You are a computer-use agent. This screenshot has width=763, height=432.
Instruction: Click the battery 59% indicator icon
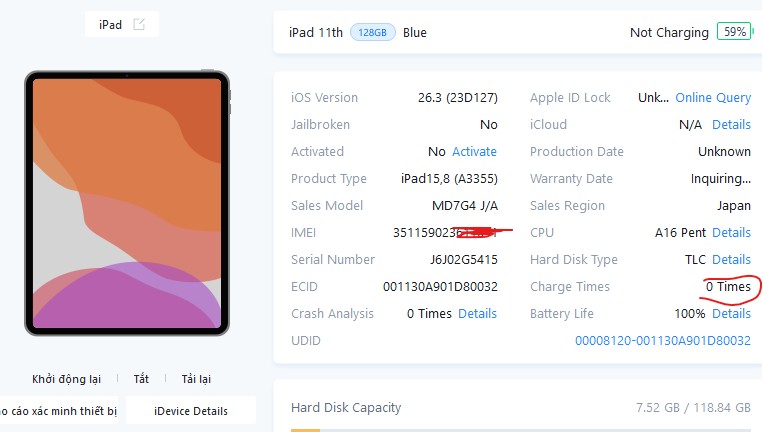tap(735, 32)
